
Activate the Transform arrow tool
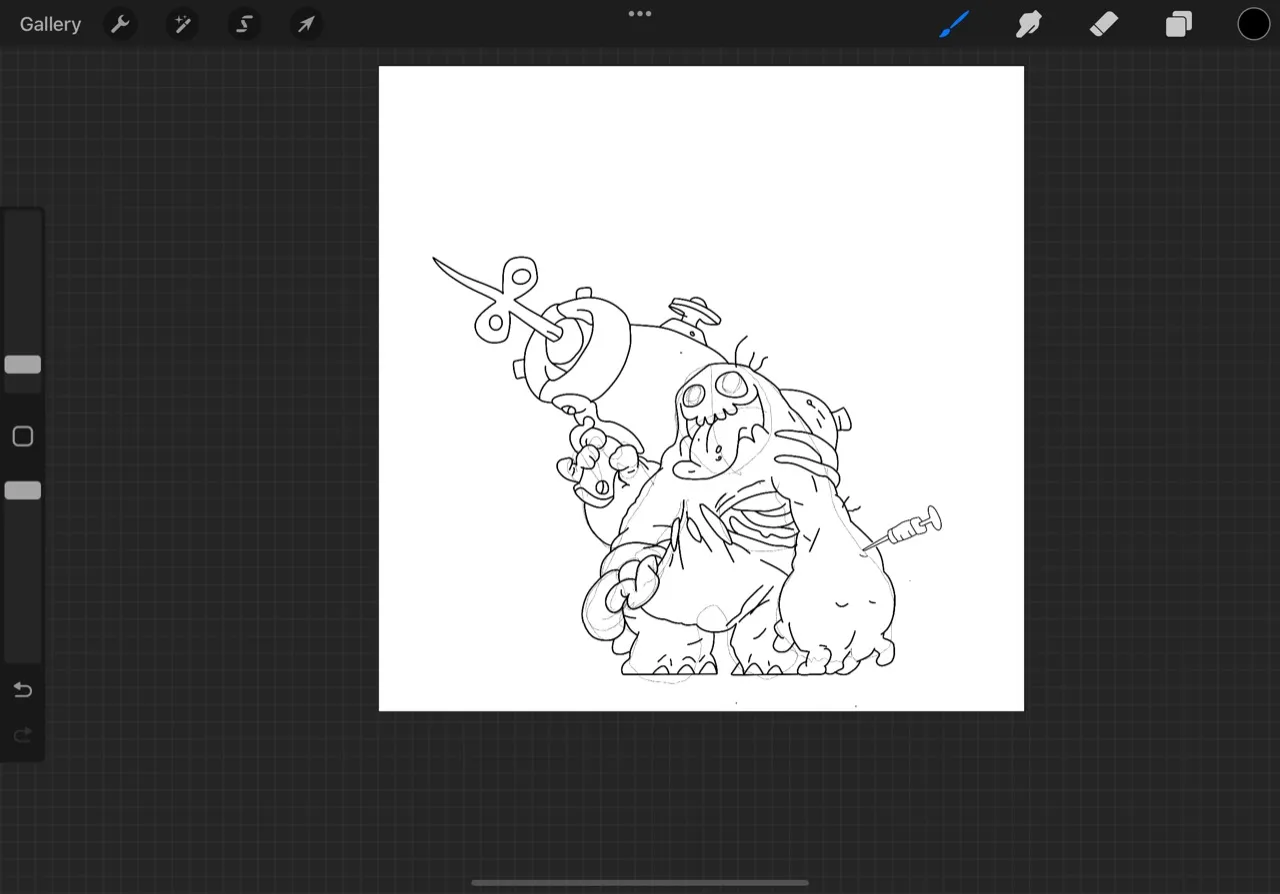[x=306, y=24]
